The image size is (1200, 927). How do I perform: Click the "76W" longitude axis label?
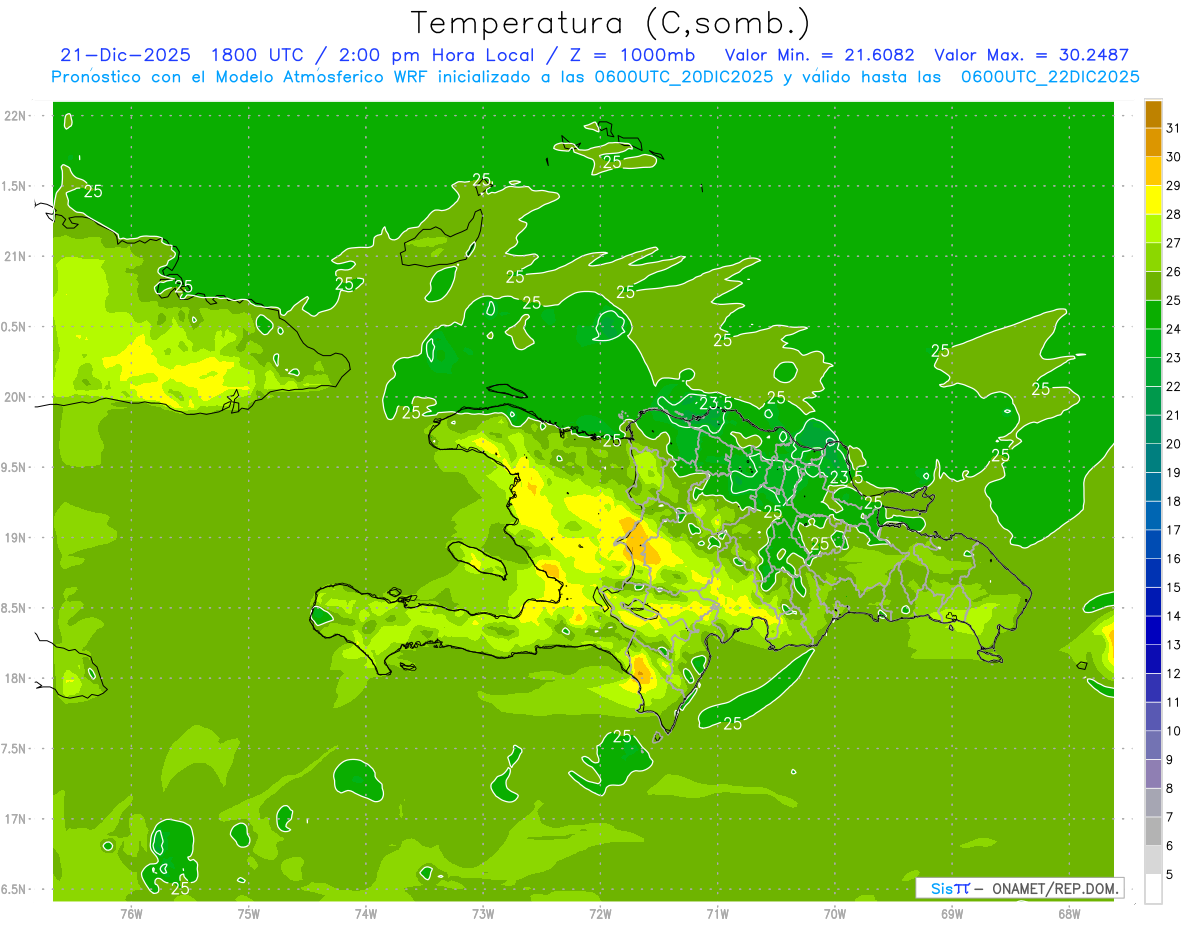(131, 913)
